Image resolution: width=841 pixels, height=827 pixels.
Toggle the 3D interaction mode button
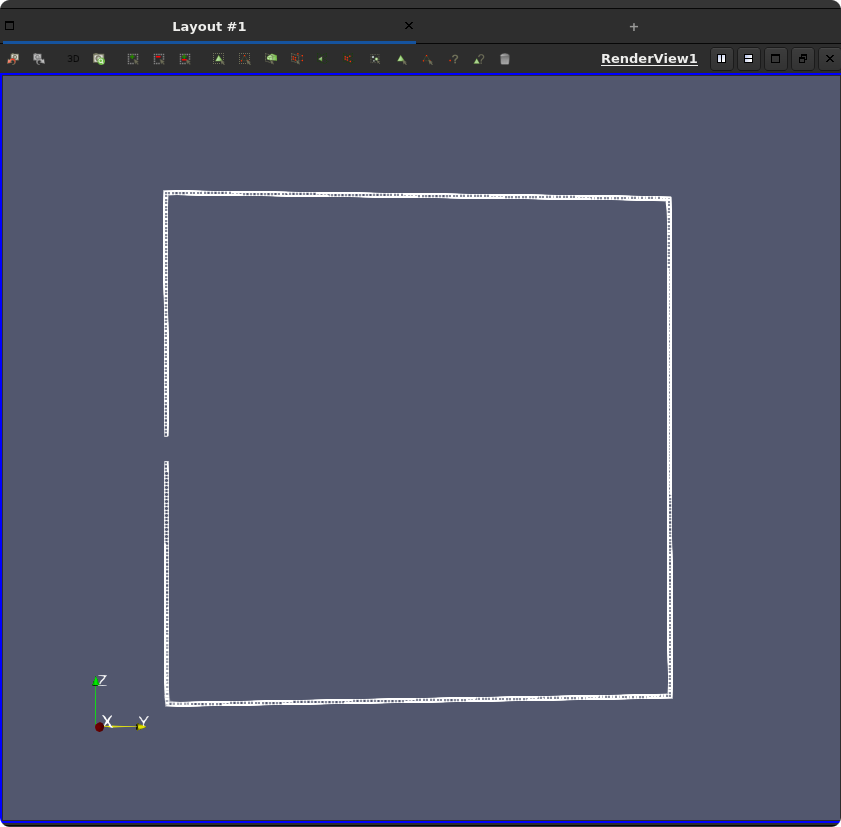point(73,59)
